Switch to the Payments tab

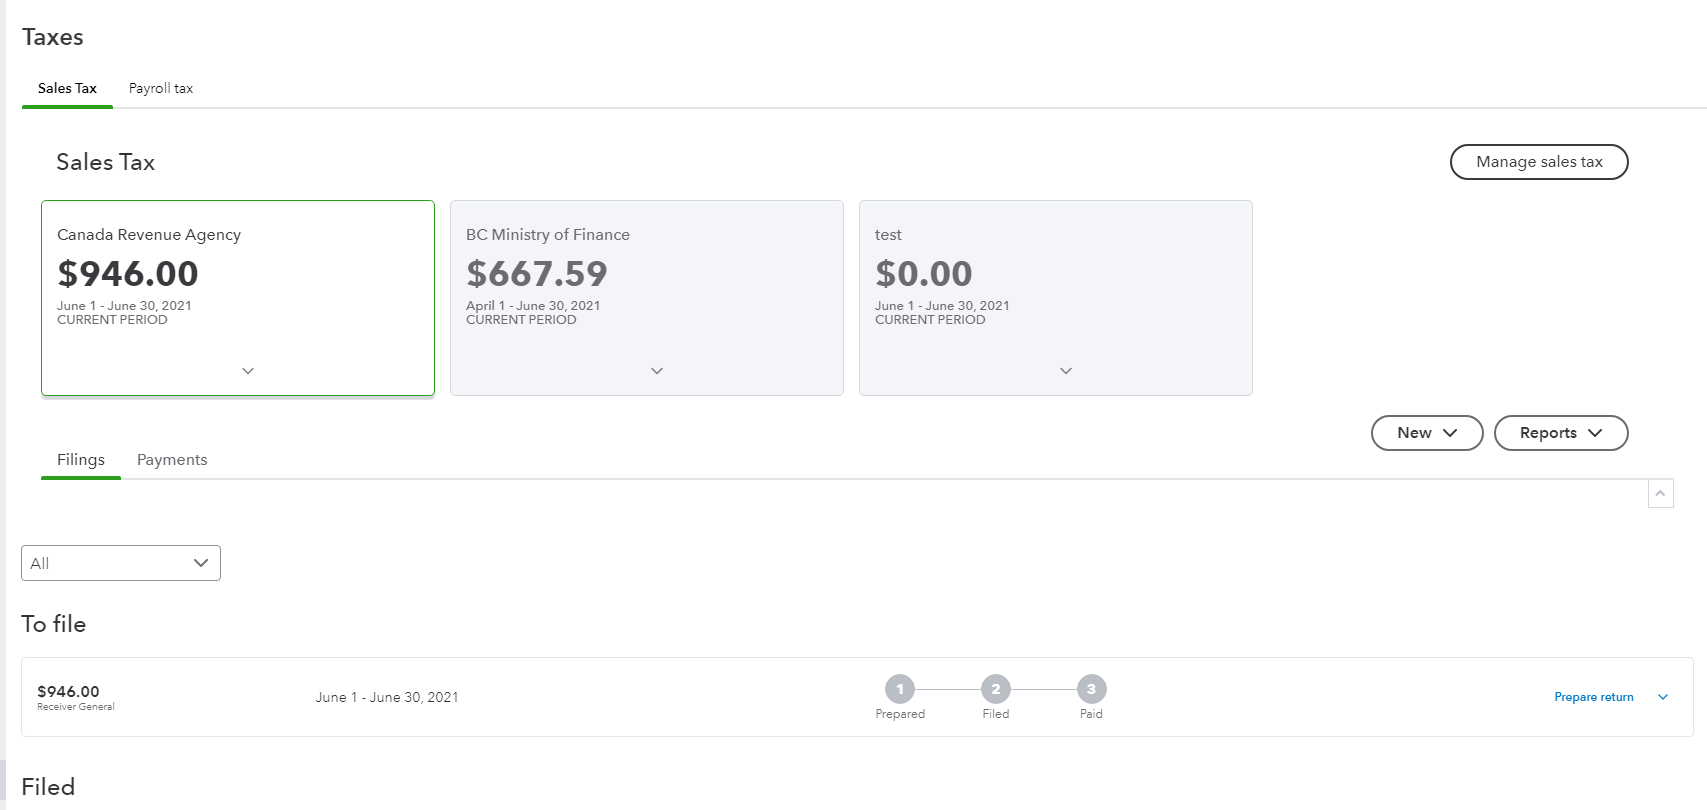[x=172, y=460]
